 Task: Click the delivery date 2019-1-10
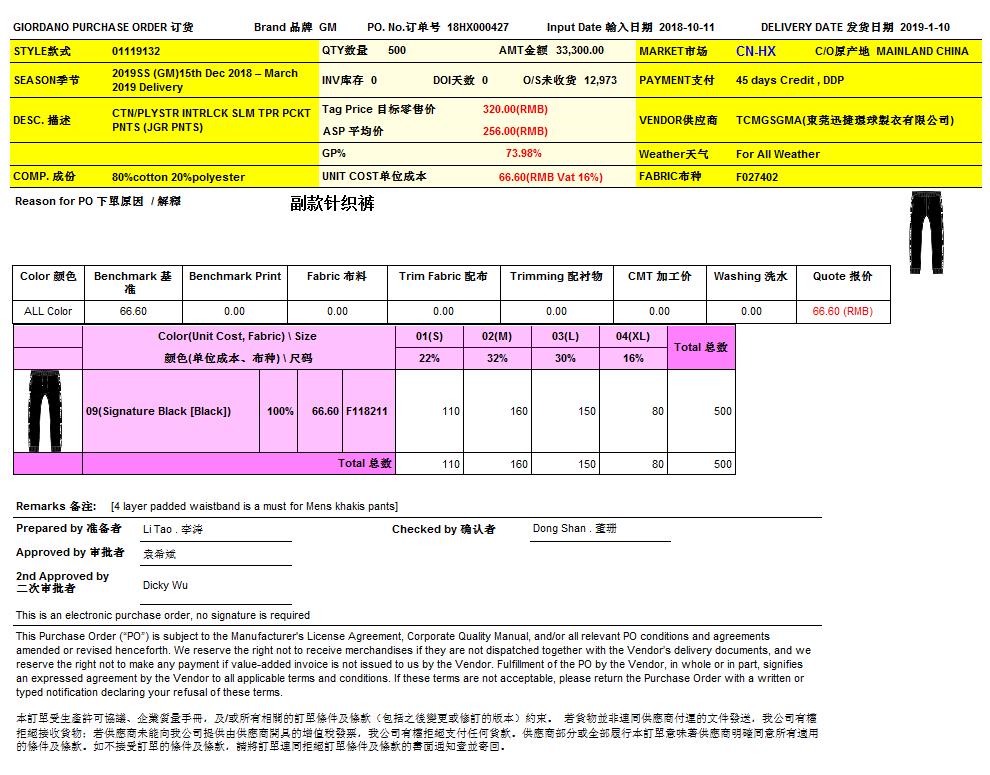[925, 27]
